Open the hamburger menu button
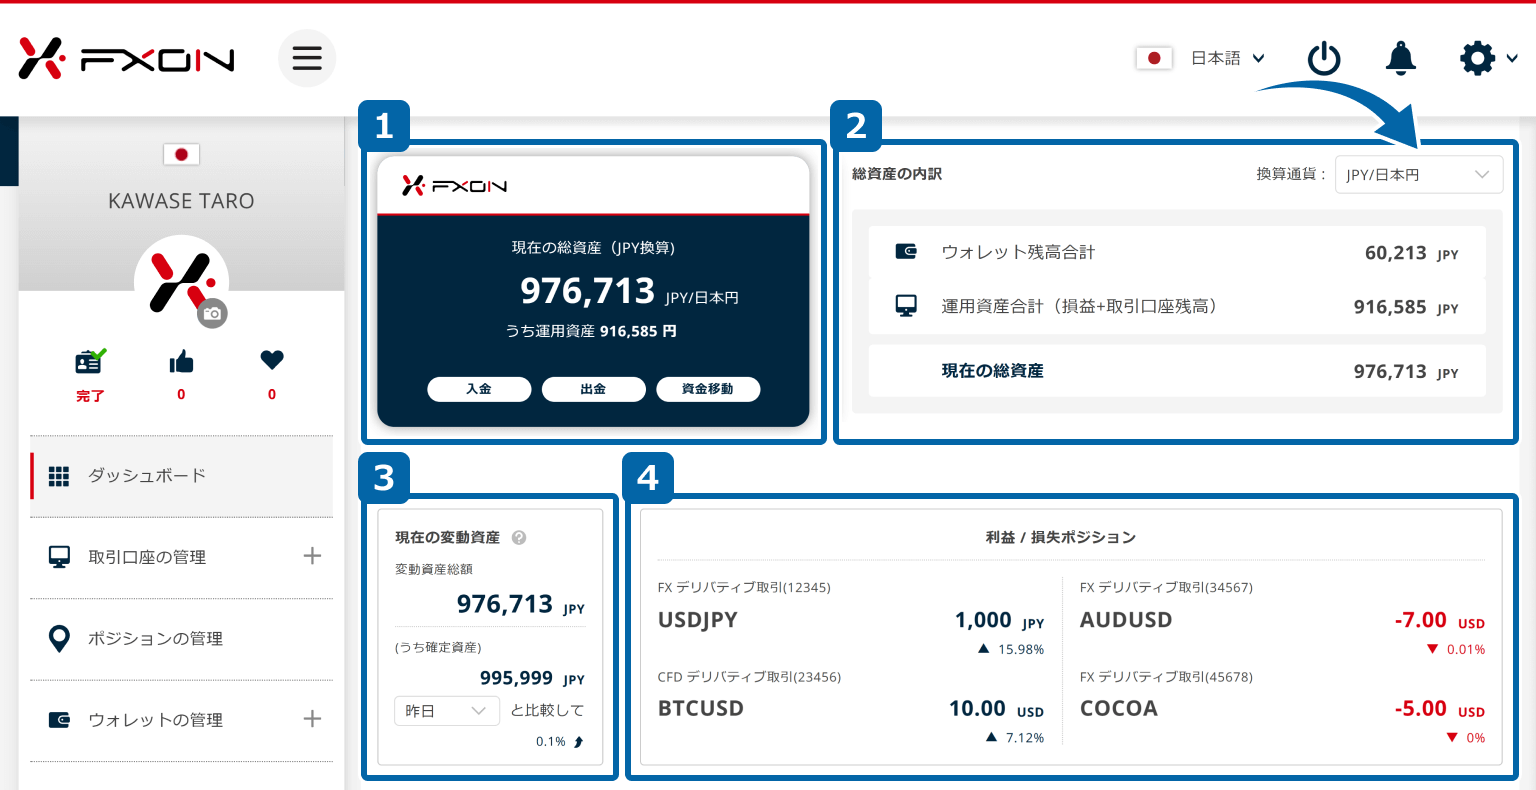The width and height of the screenshot is (1536, 790). point(307,58)
